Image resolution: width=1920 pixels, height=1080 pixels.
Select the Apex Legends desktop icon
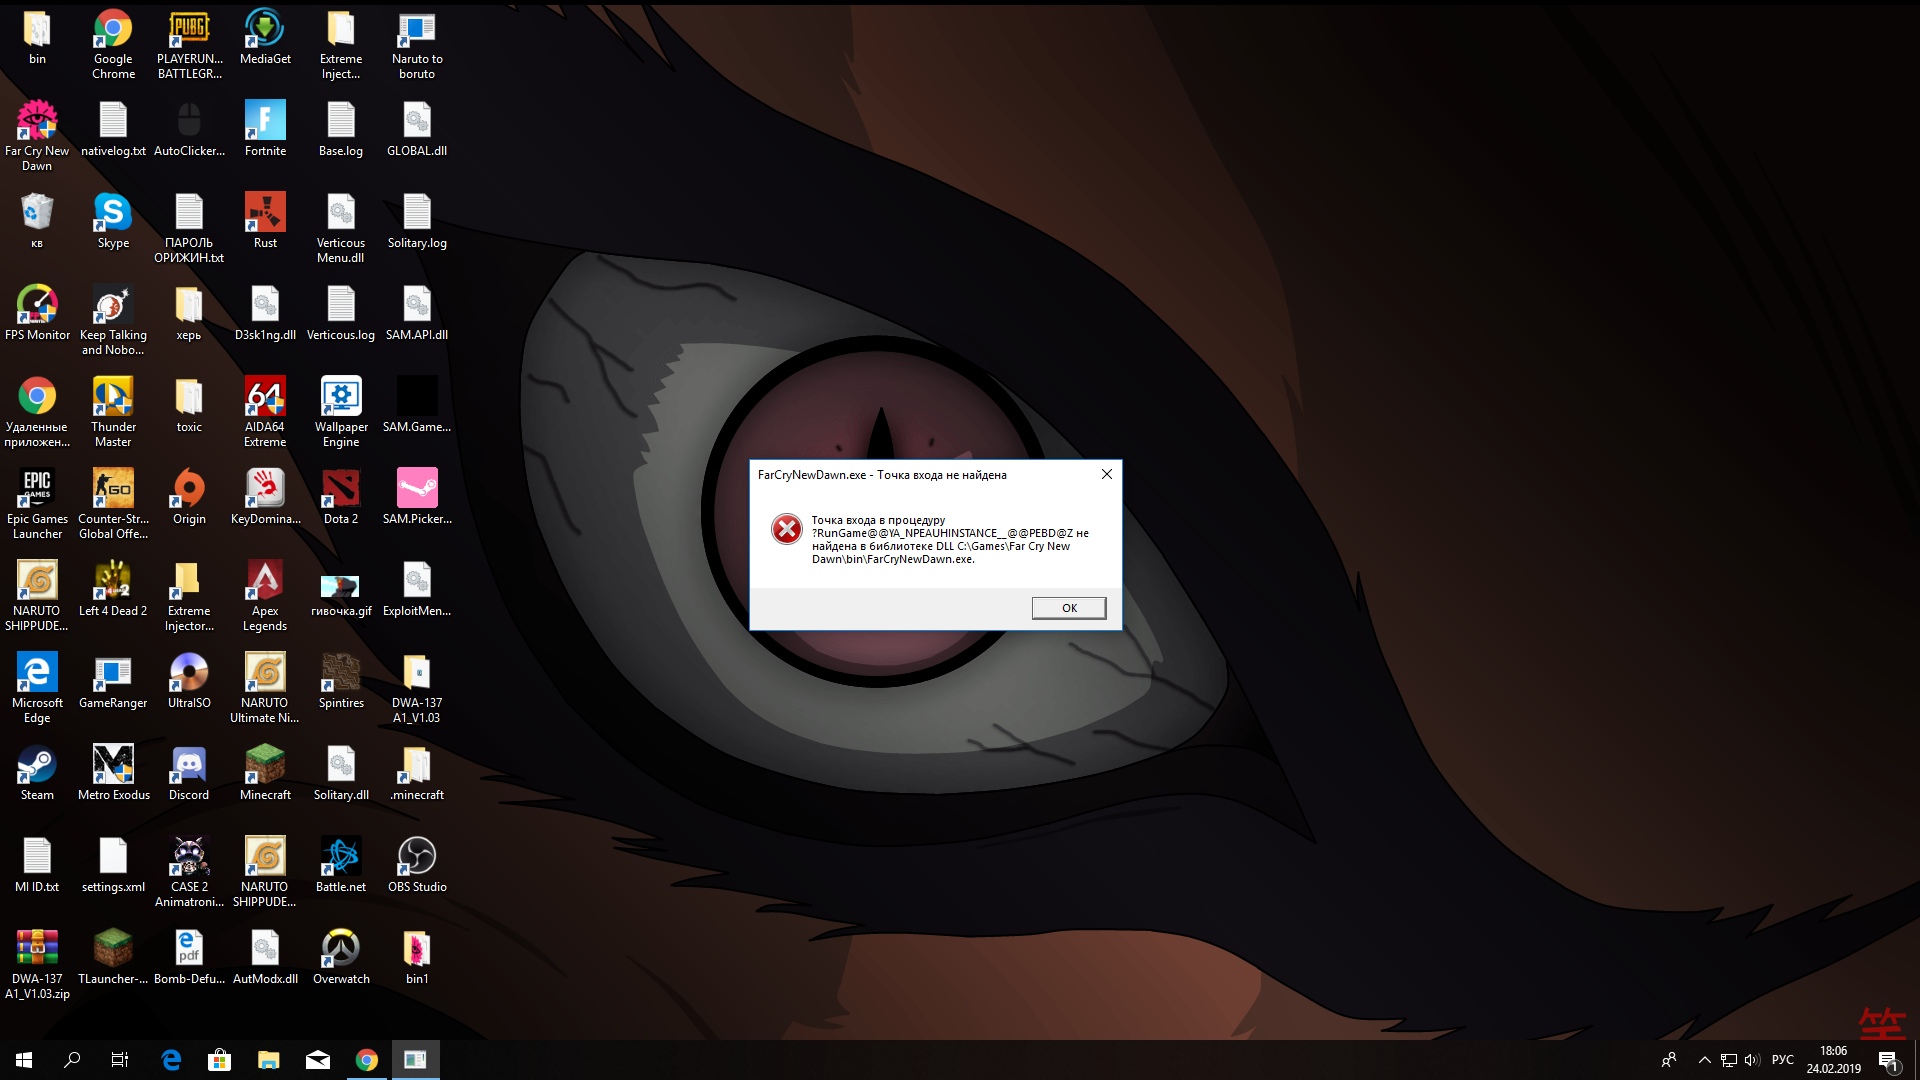pyautogui.click(x=265, y=582)
